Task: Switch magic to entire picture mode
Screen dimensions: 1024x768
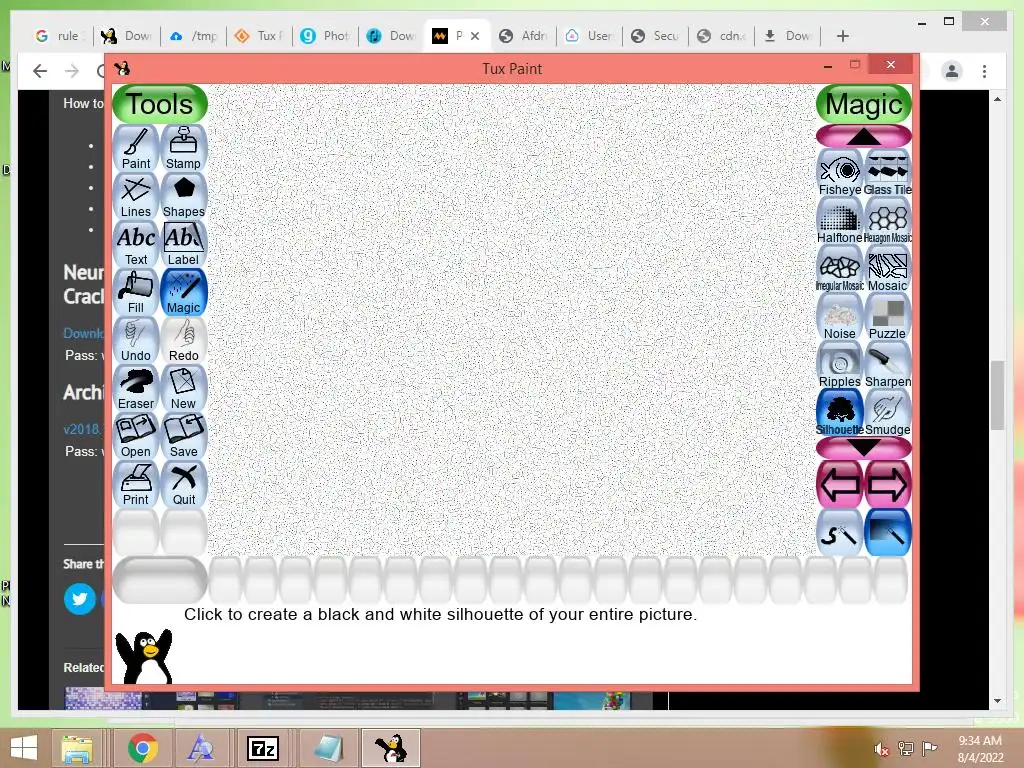Action: pos(888,533)
